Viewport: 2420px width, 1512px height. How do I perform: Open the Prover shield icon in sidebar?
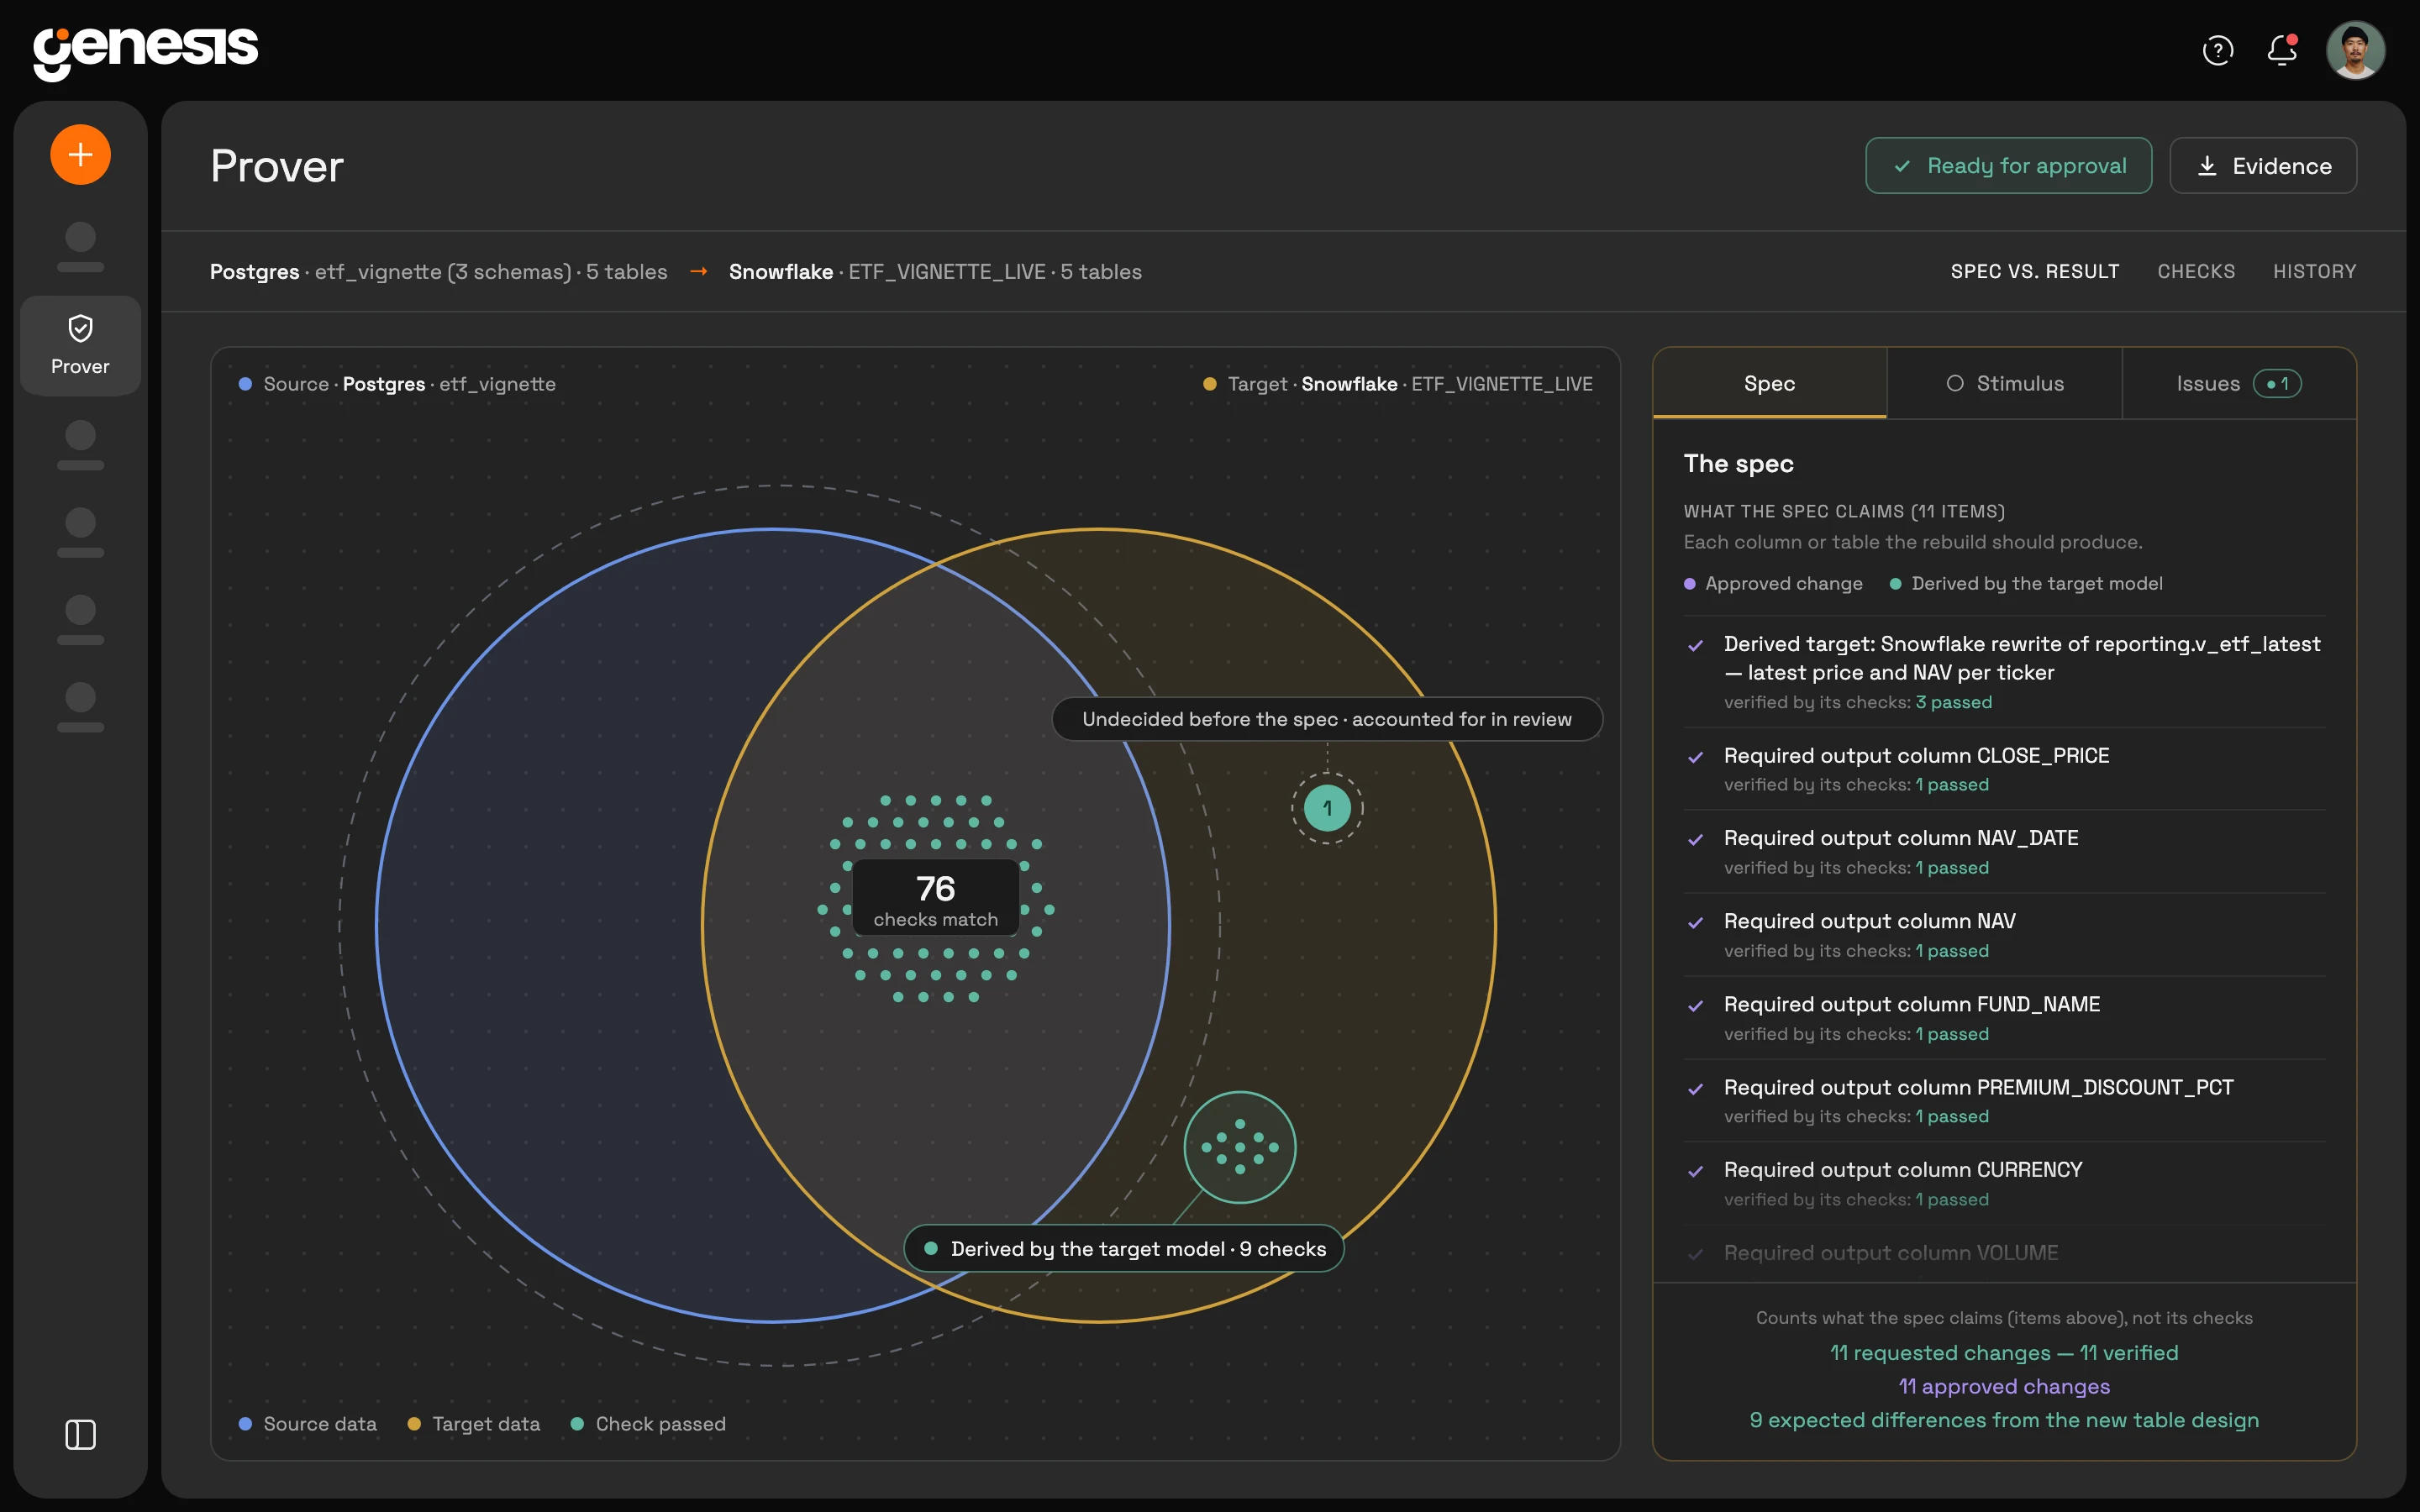80,328
